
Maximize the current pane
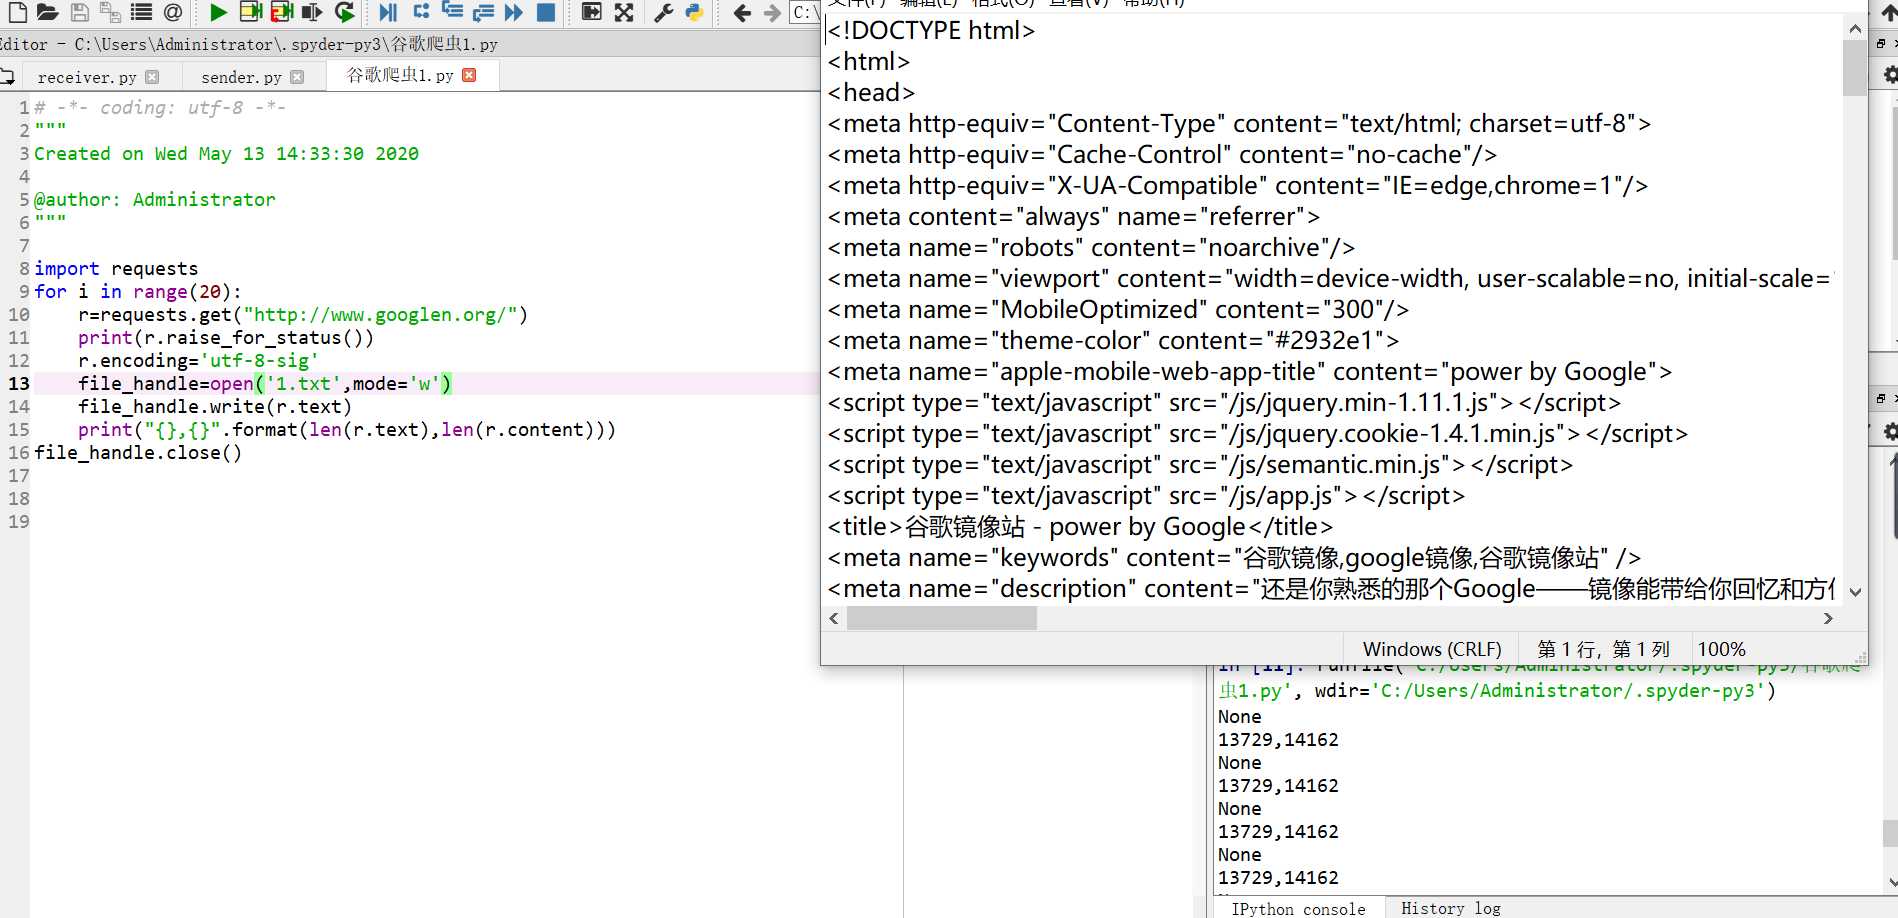click(592, 12)
